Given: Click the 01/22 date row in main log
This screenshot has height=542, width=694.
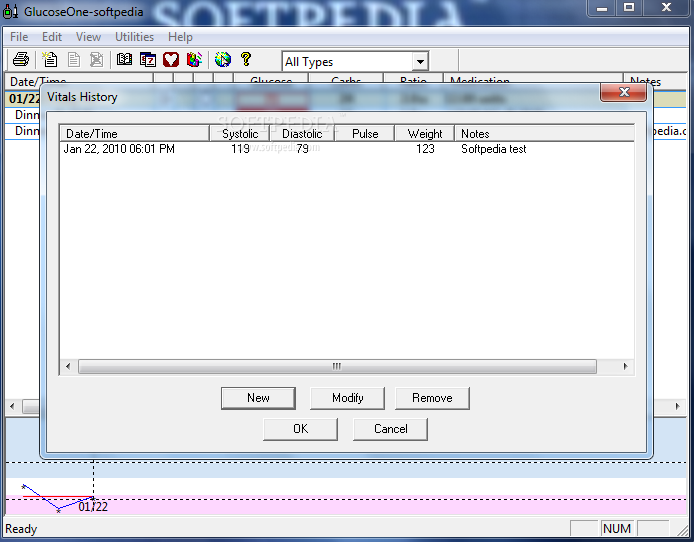Looking at the screenshot, I should click(x=23, y=98).
